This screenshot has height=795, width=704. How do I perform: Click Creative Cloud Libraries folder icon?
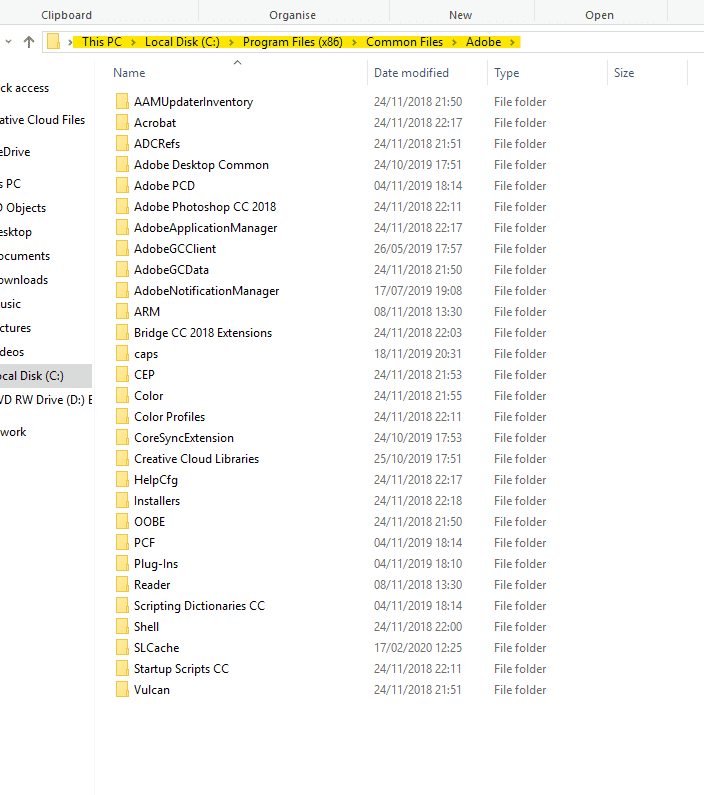coord(122,458)
